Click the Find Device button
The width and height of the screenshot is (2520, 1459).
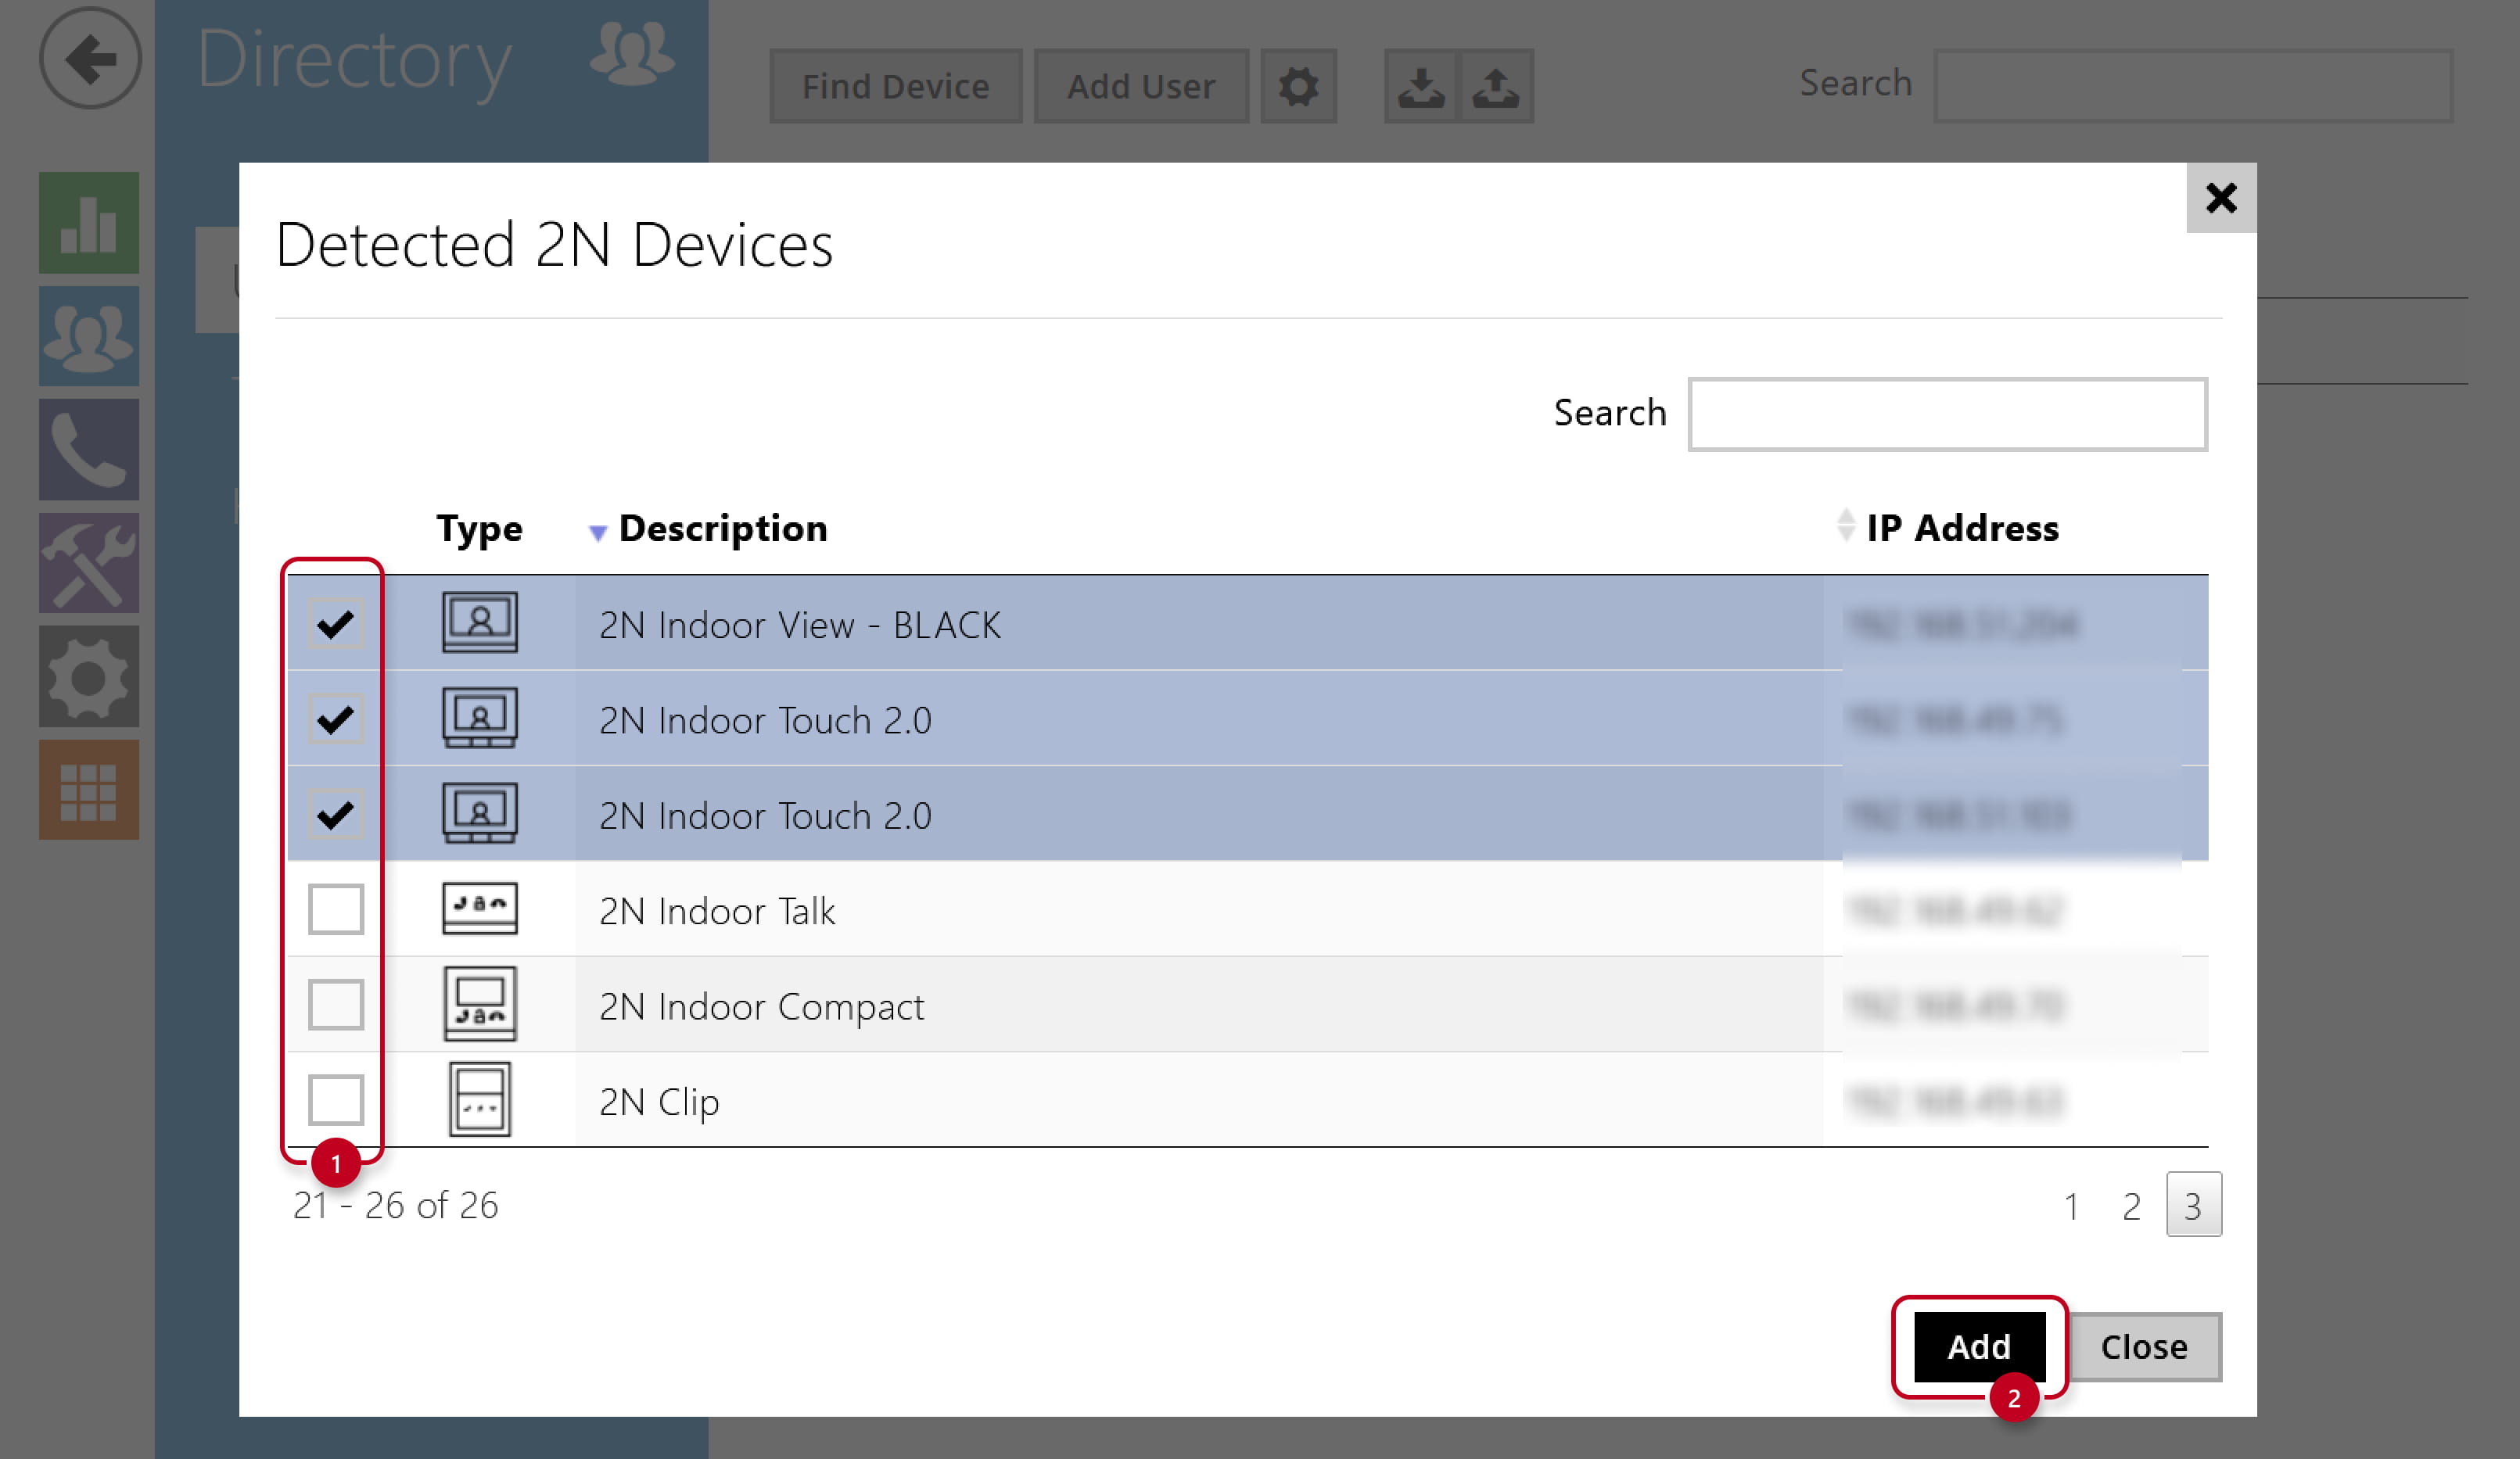[x=895, y=86]
